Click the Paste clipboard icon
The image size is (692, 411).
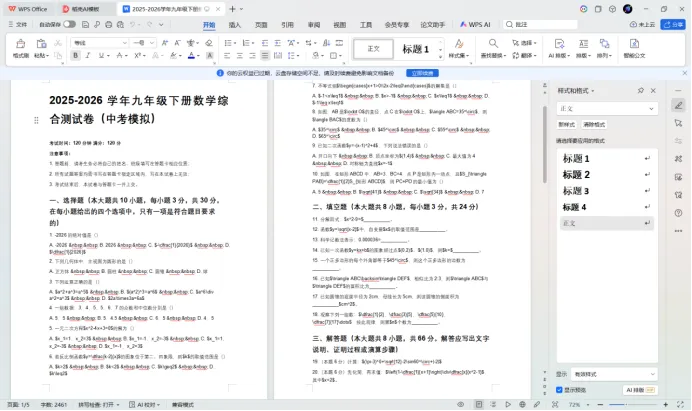point(41,44)
